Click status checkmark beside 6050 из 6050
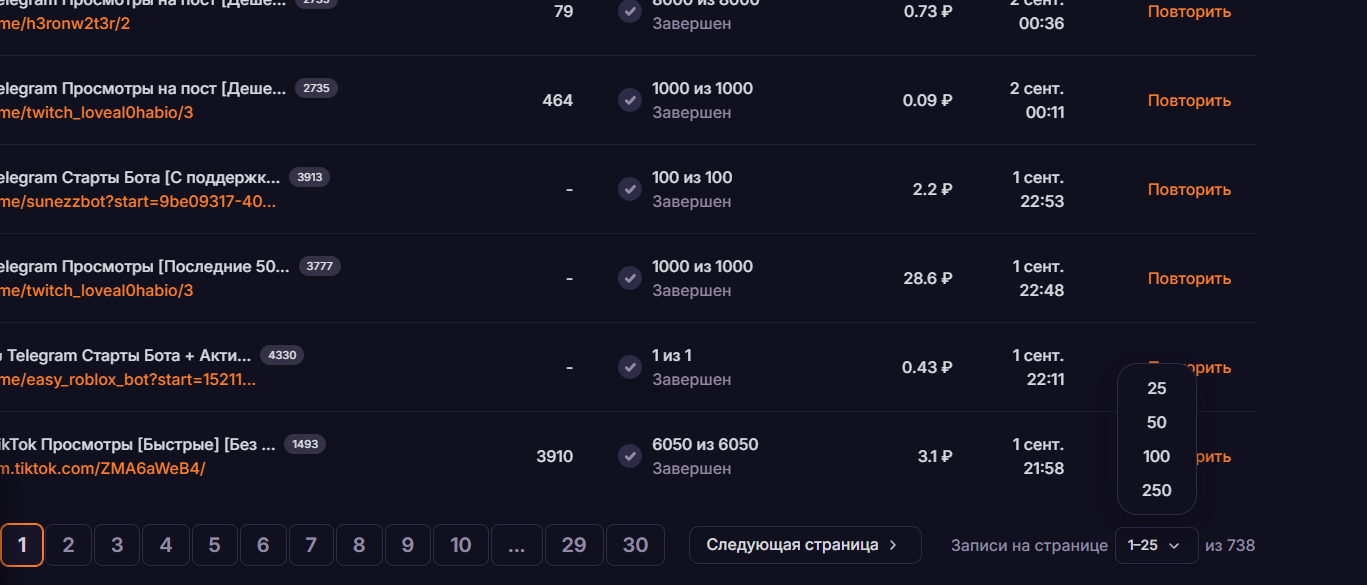1367x585 pixels. tap(629, 456)
